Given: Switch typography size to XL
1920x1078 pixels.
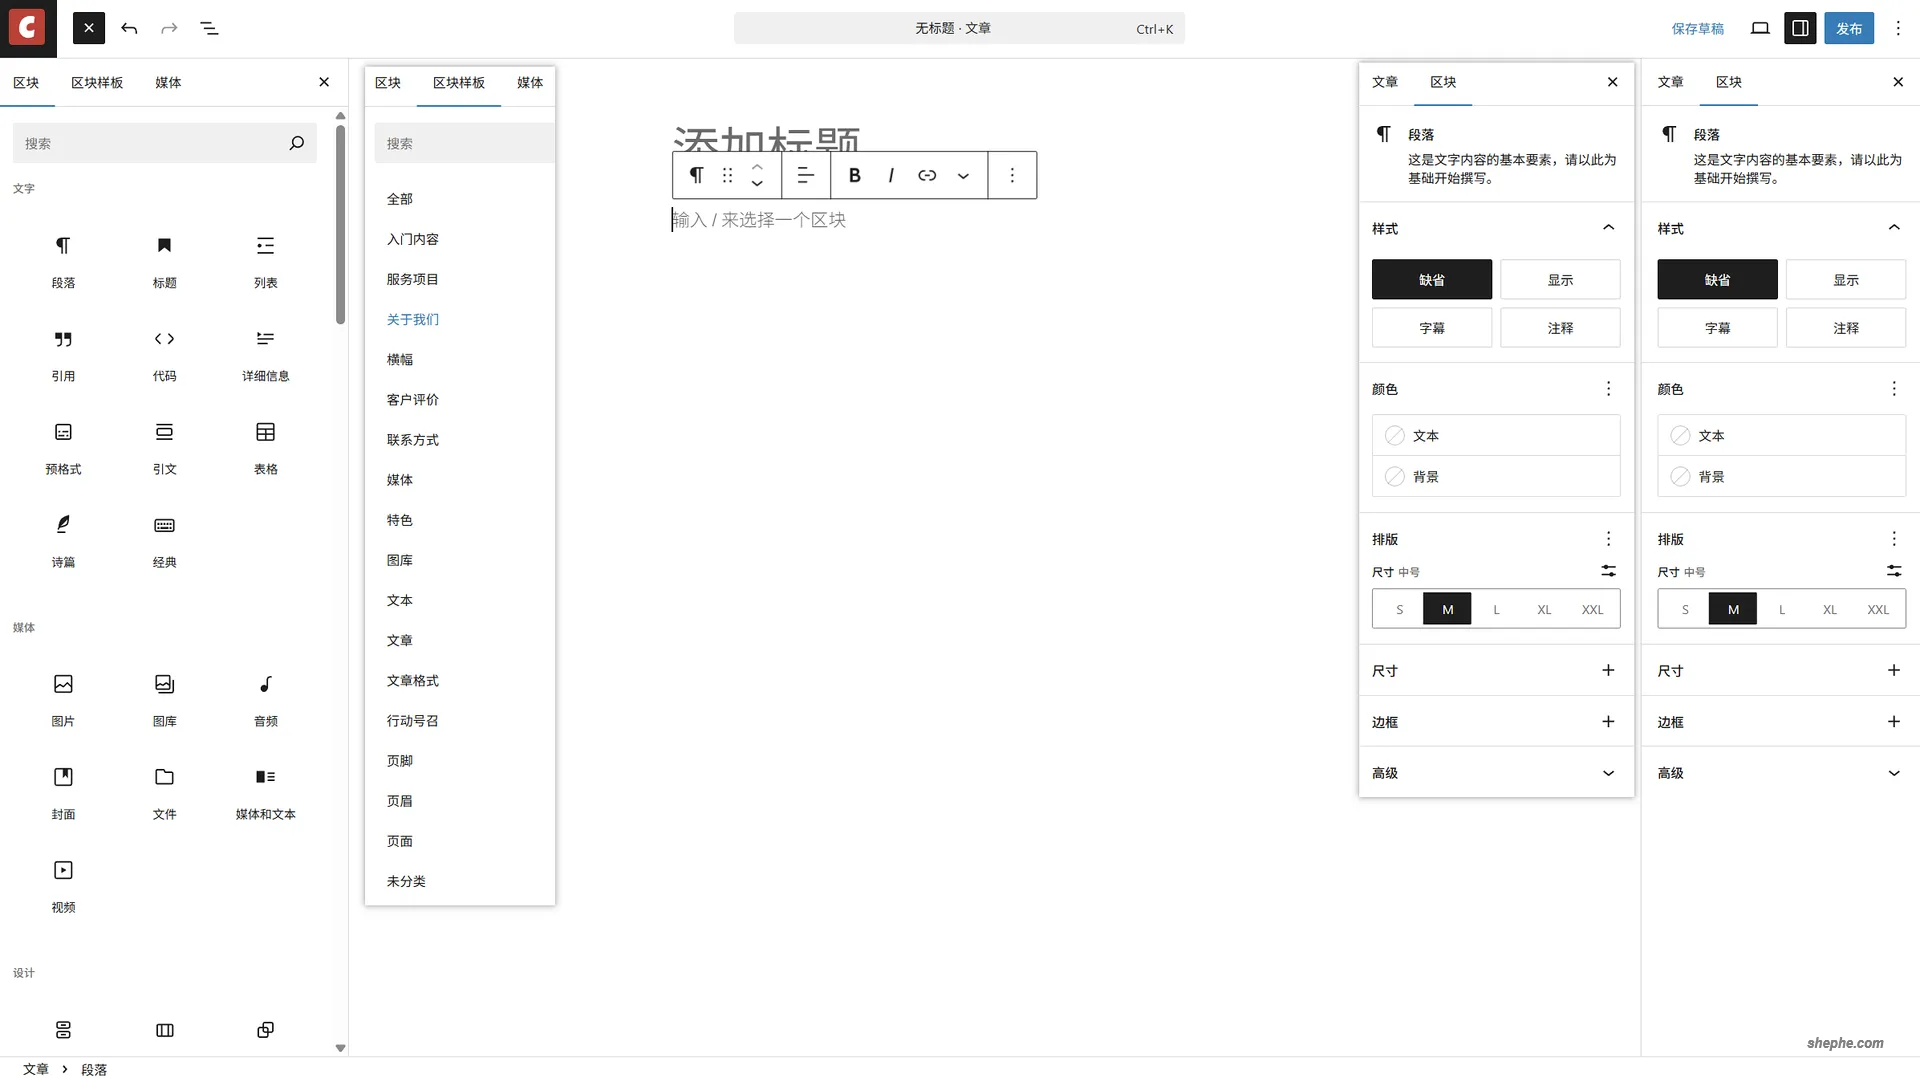Looking at the screenshot, I should [x=1544, y=608].
